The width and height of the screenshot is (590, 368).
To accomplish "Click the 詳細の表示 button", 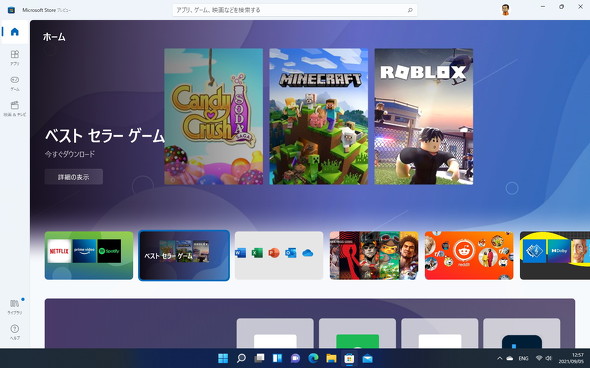I will click(x=73, y=177).
